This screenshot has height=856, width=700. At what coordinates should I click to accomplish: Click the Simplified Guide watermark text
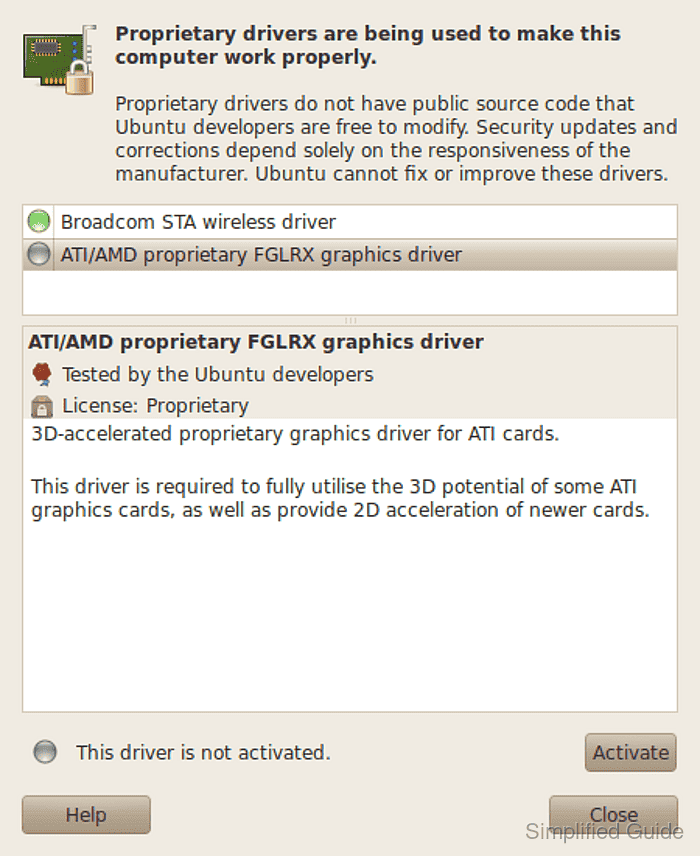click(x=604, y=831)
